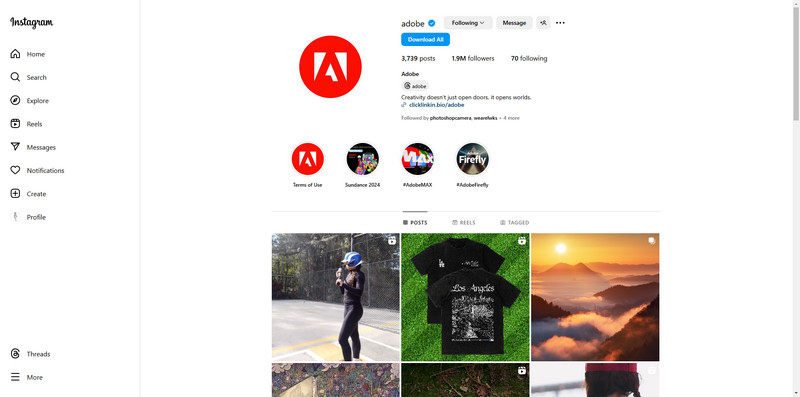Click the Explore label in sidebar
The image size is (800, 397).
point(38,101)
